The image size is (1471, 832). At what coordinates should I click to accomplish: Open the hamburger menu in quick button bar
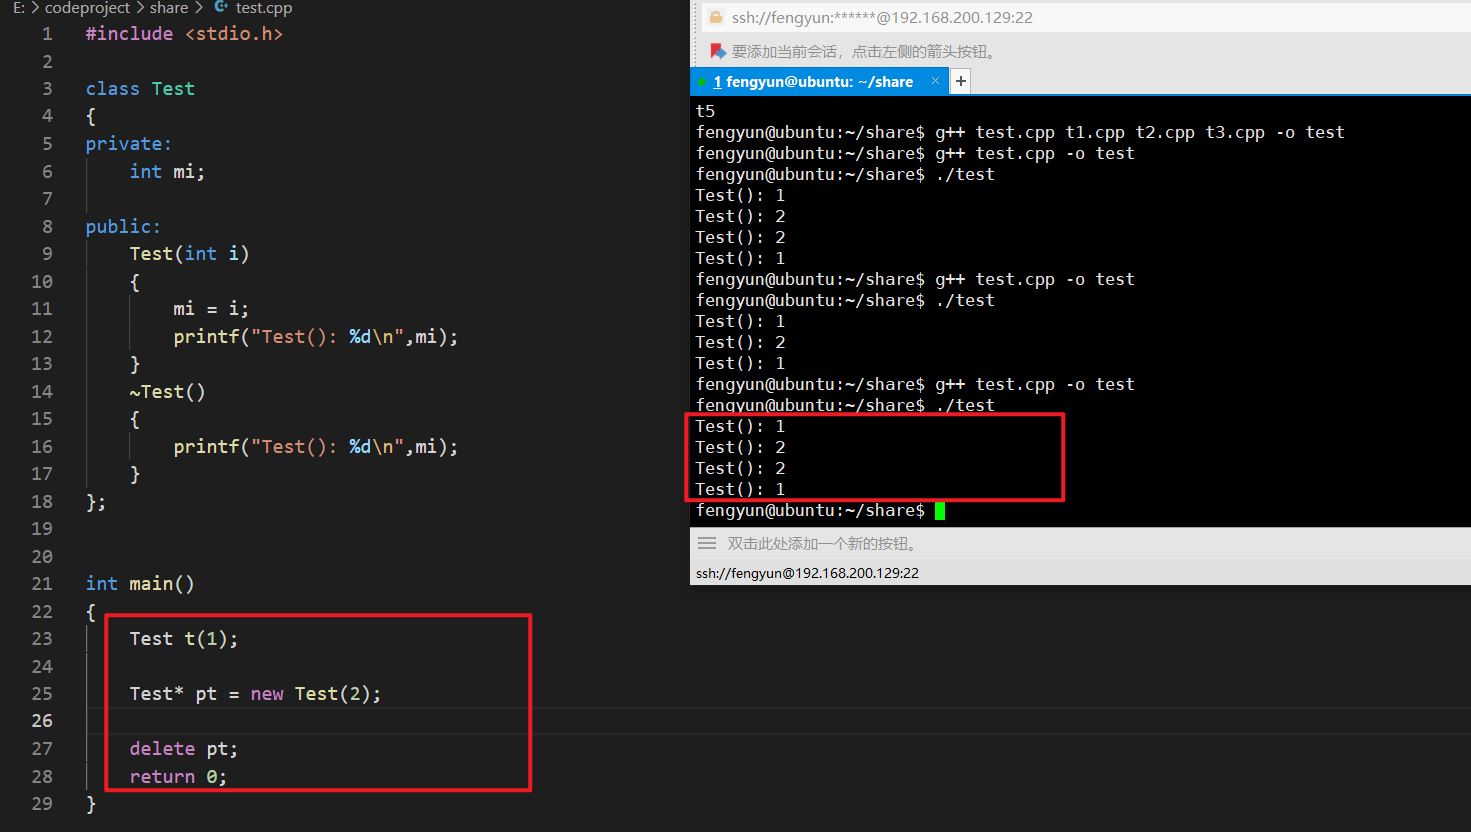707,543
